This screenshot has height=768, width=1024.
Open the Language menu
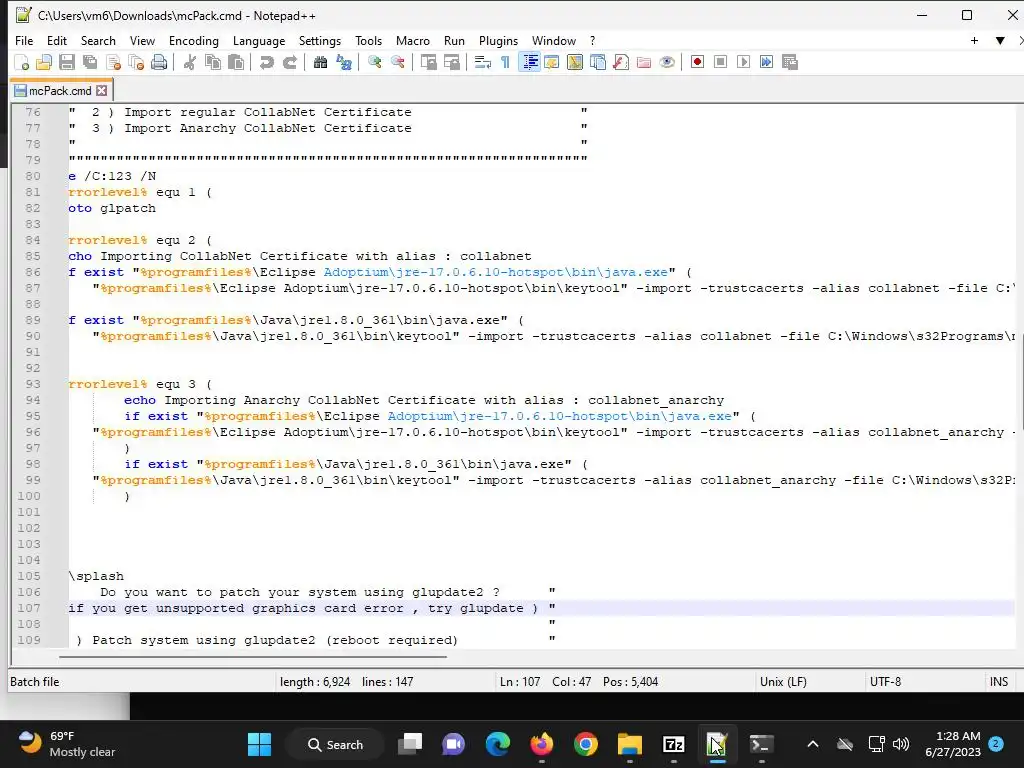point(259,40)
